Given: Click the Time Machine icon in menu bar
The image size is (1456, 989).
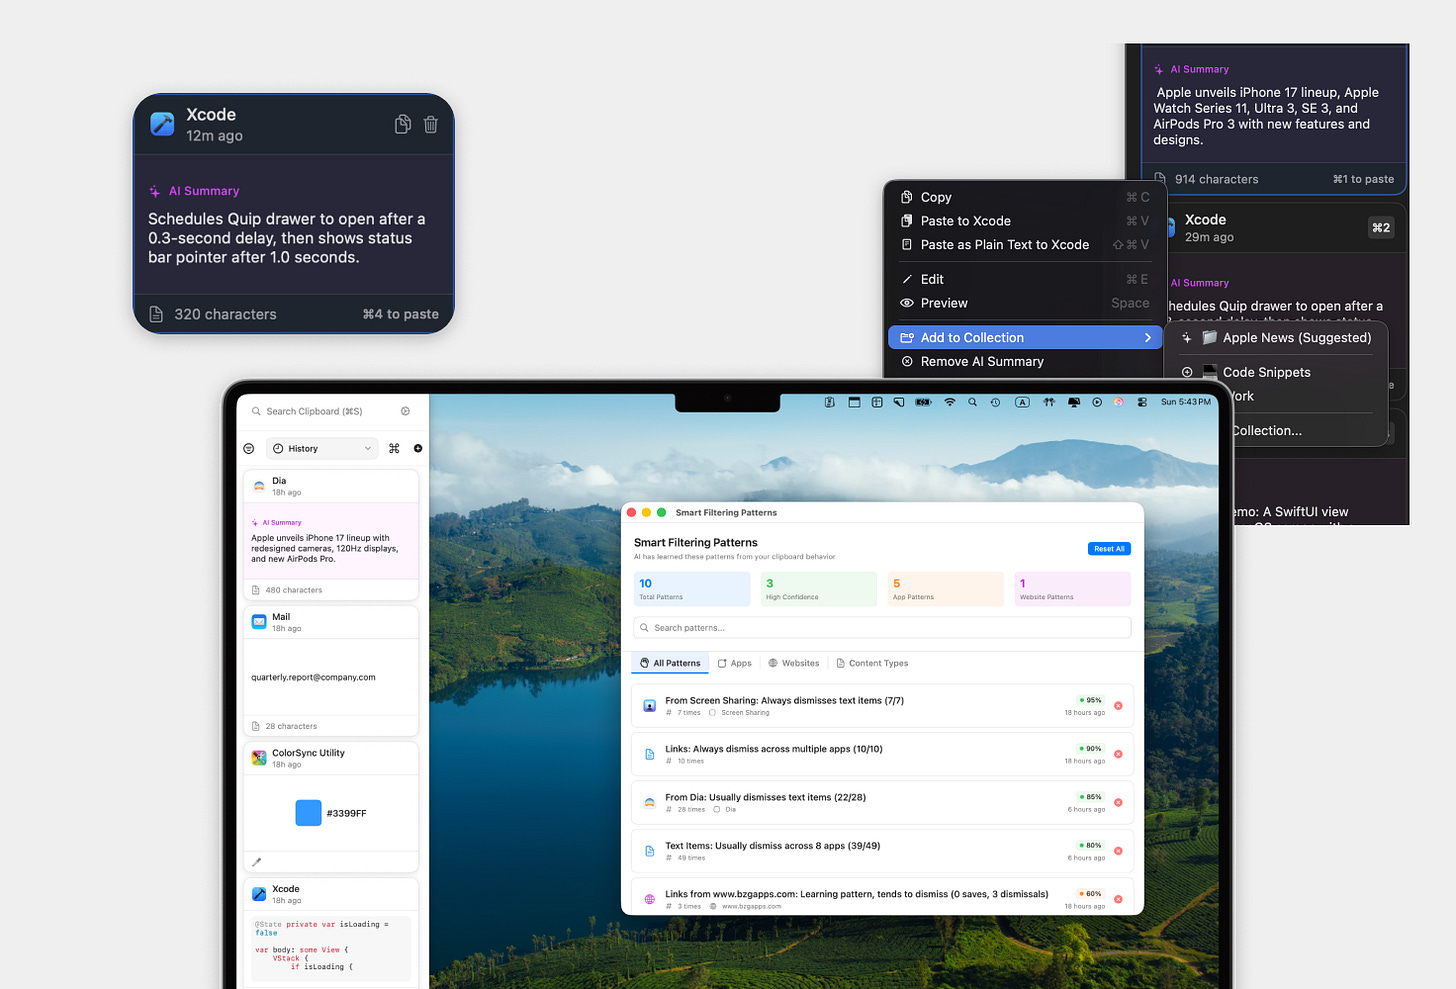Looking at the screenshot, I should 995,402.
